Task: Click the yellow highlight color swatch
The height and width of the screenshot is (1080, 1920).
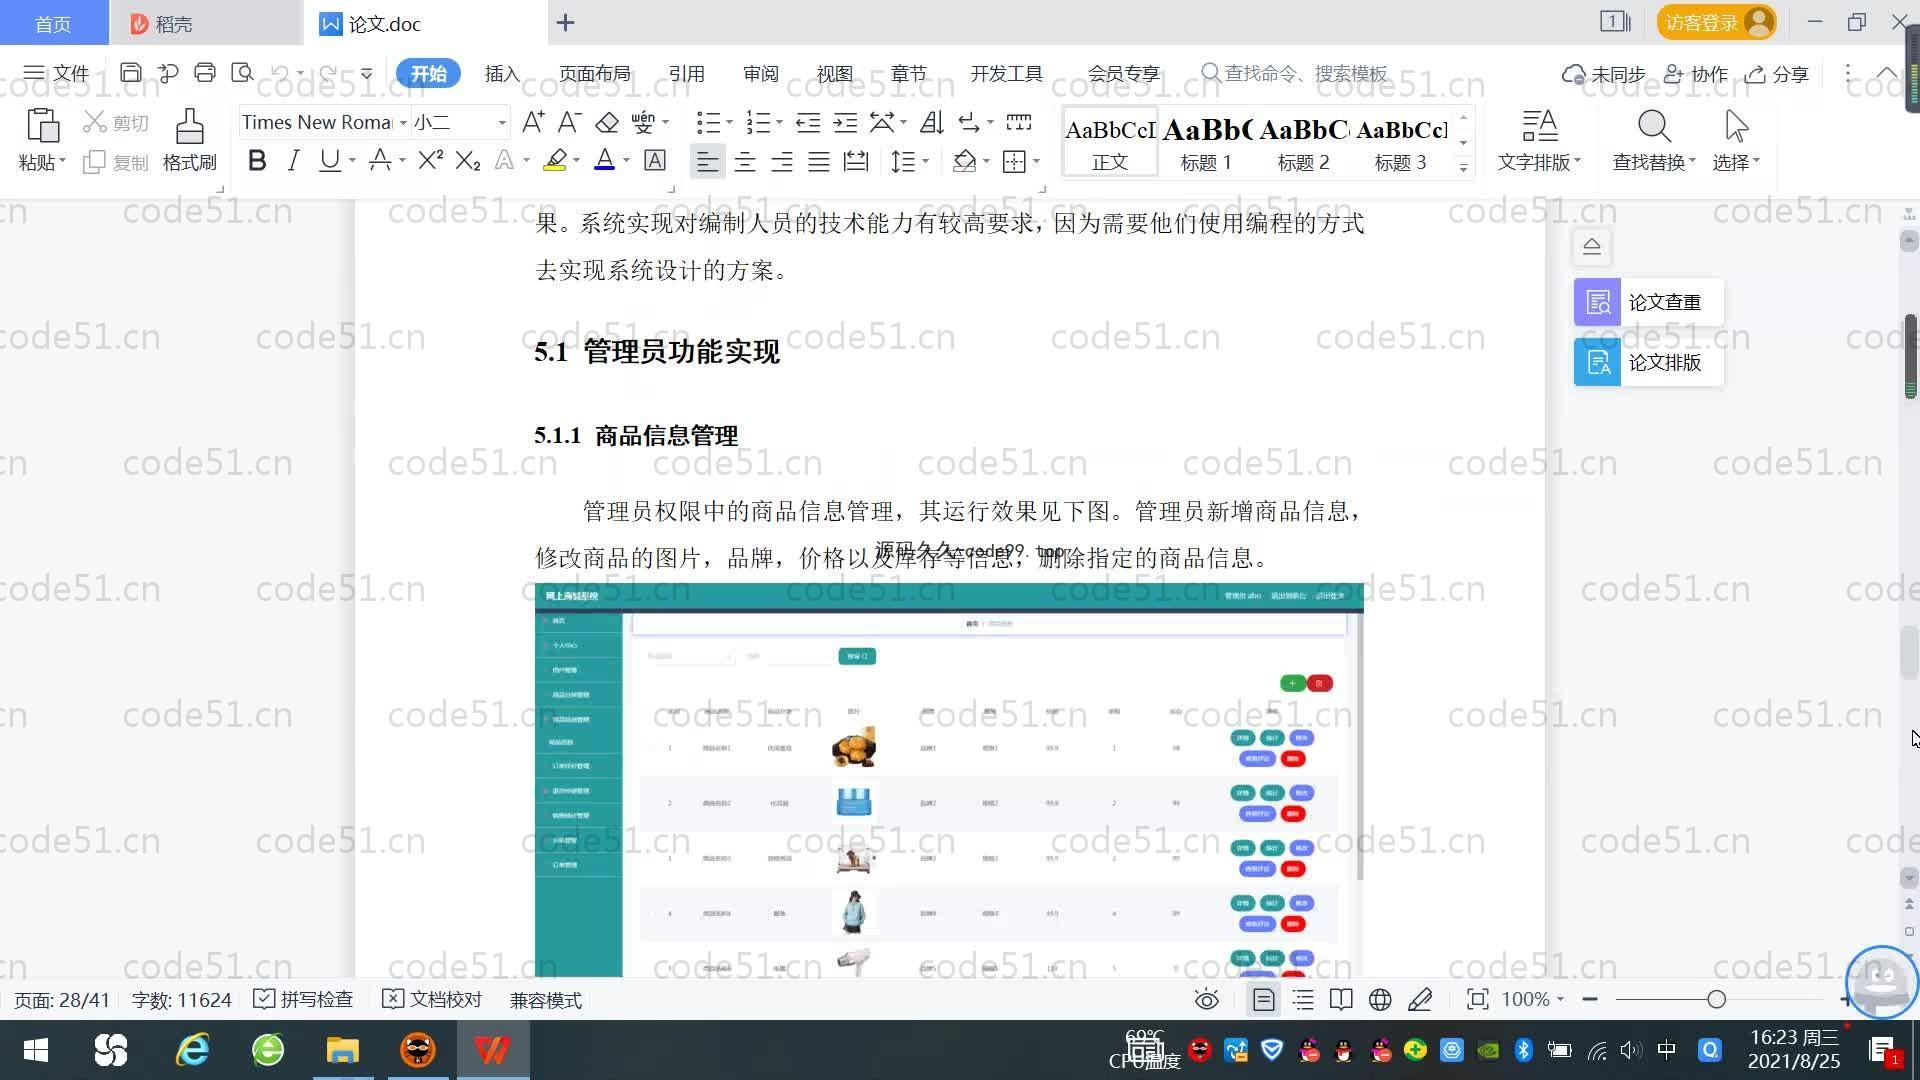Action: pos(555,161)
